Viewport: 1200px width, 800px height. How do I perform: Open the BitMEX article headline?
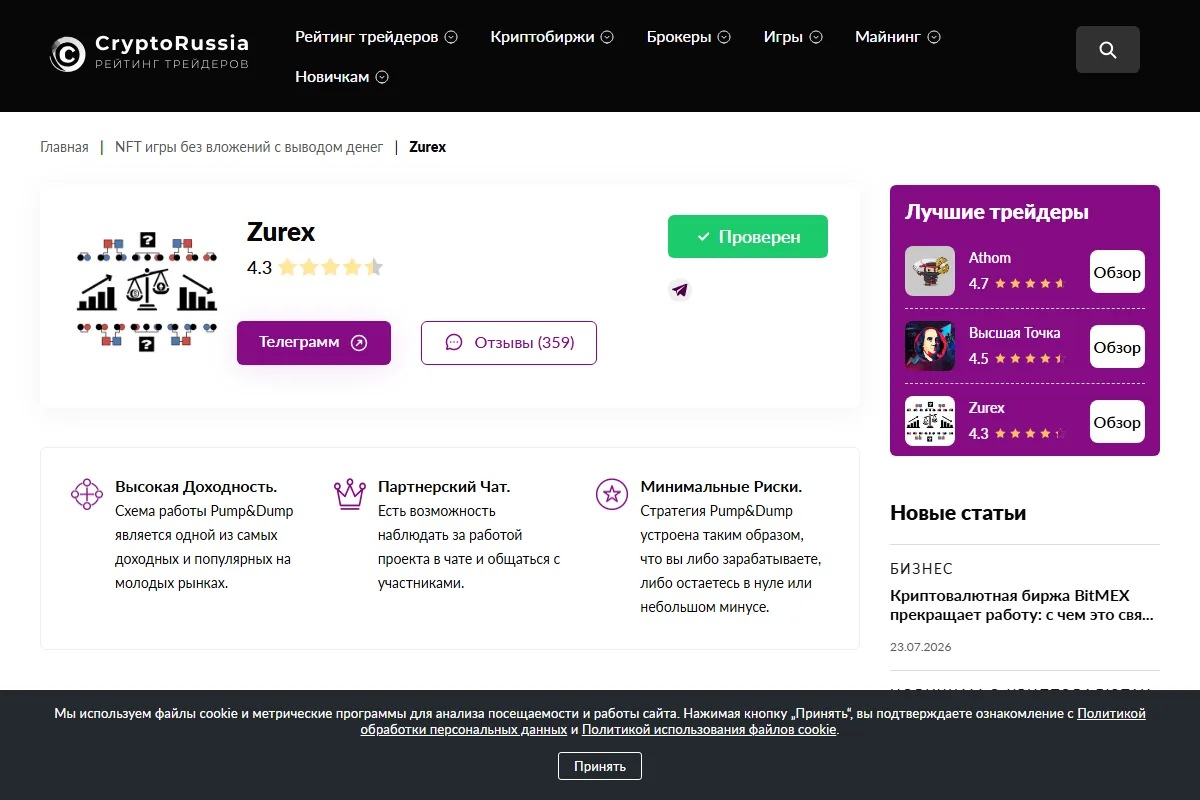click(x=1022, y=605)
